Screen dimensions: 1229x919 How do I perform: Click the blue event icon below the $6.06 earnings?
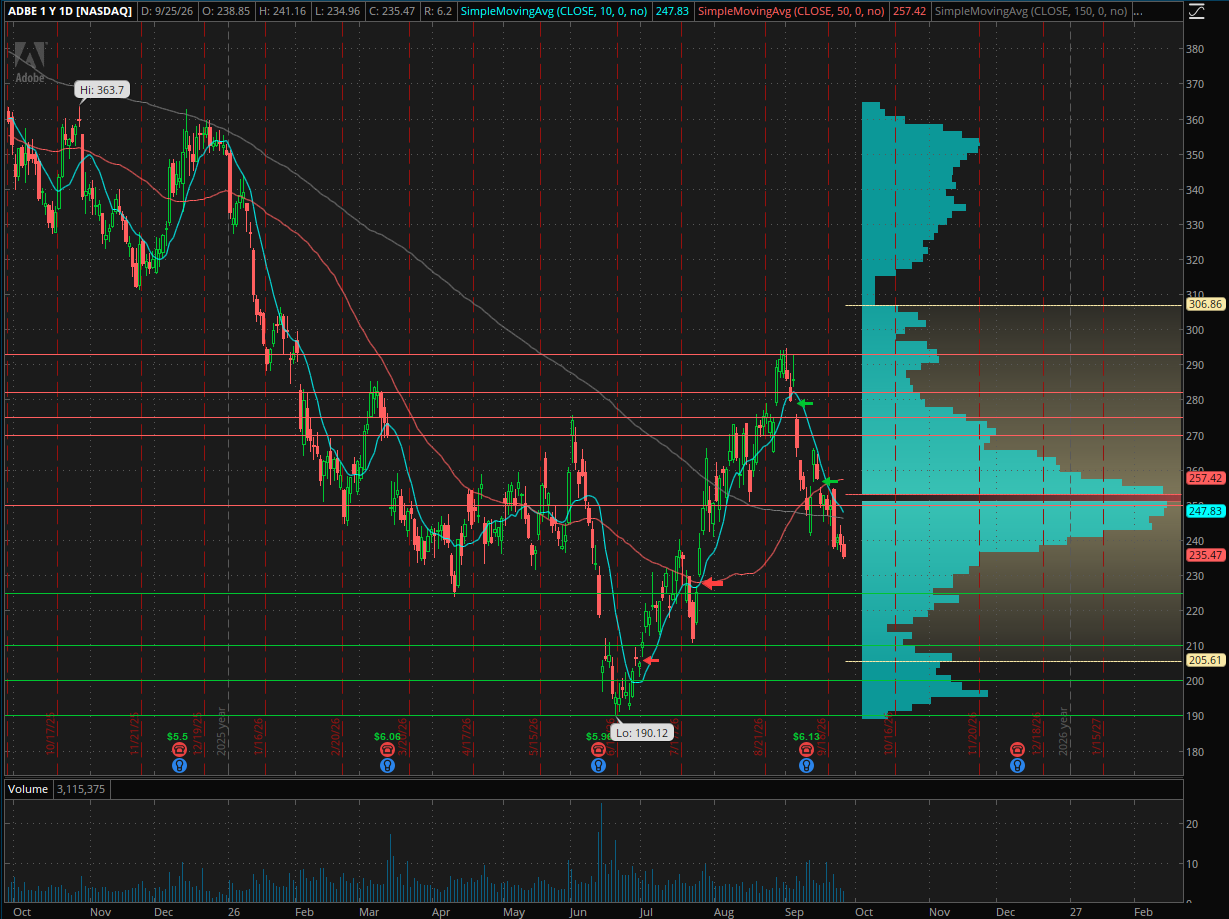tap(387, 766)
